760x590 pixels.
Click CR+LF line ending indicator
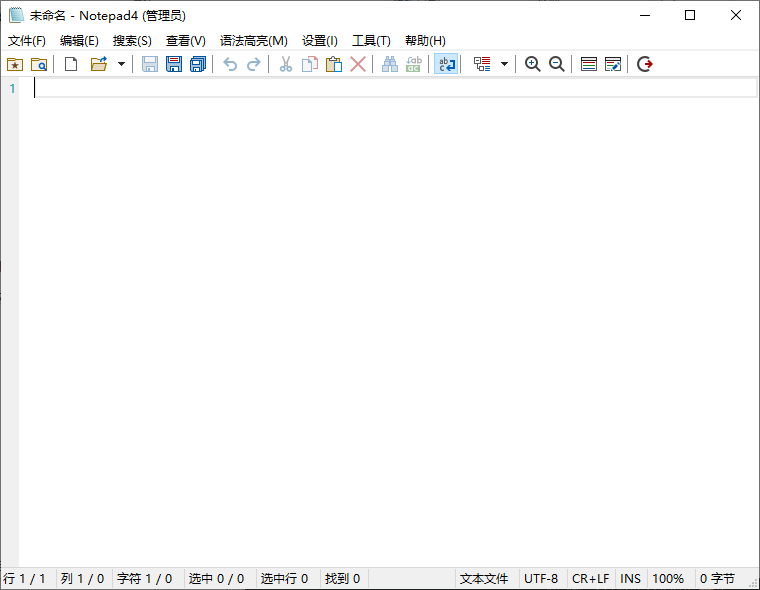[590, 579]
